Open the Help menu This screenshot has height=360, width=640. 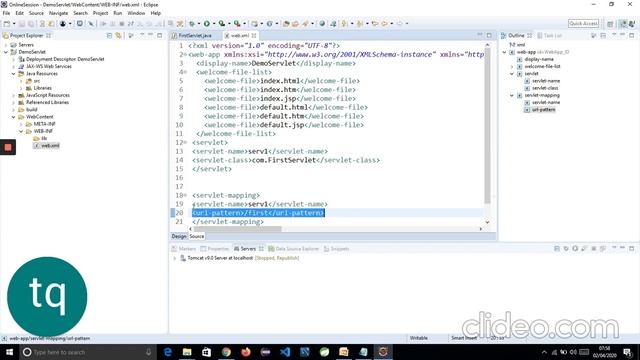tap(156, 13)
